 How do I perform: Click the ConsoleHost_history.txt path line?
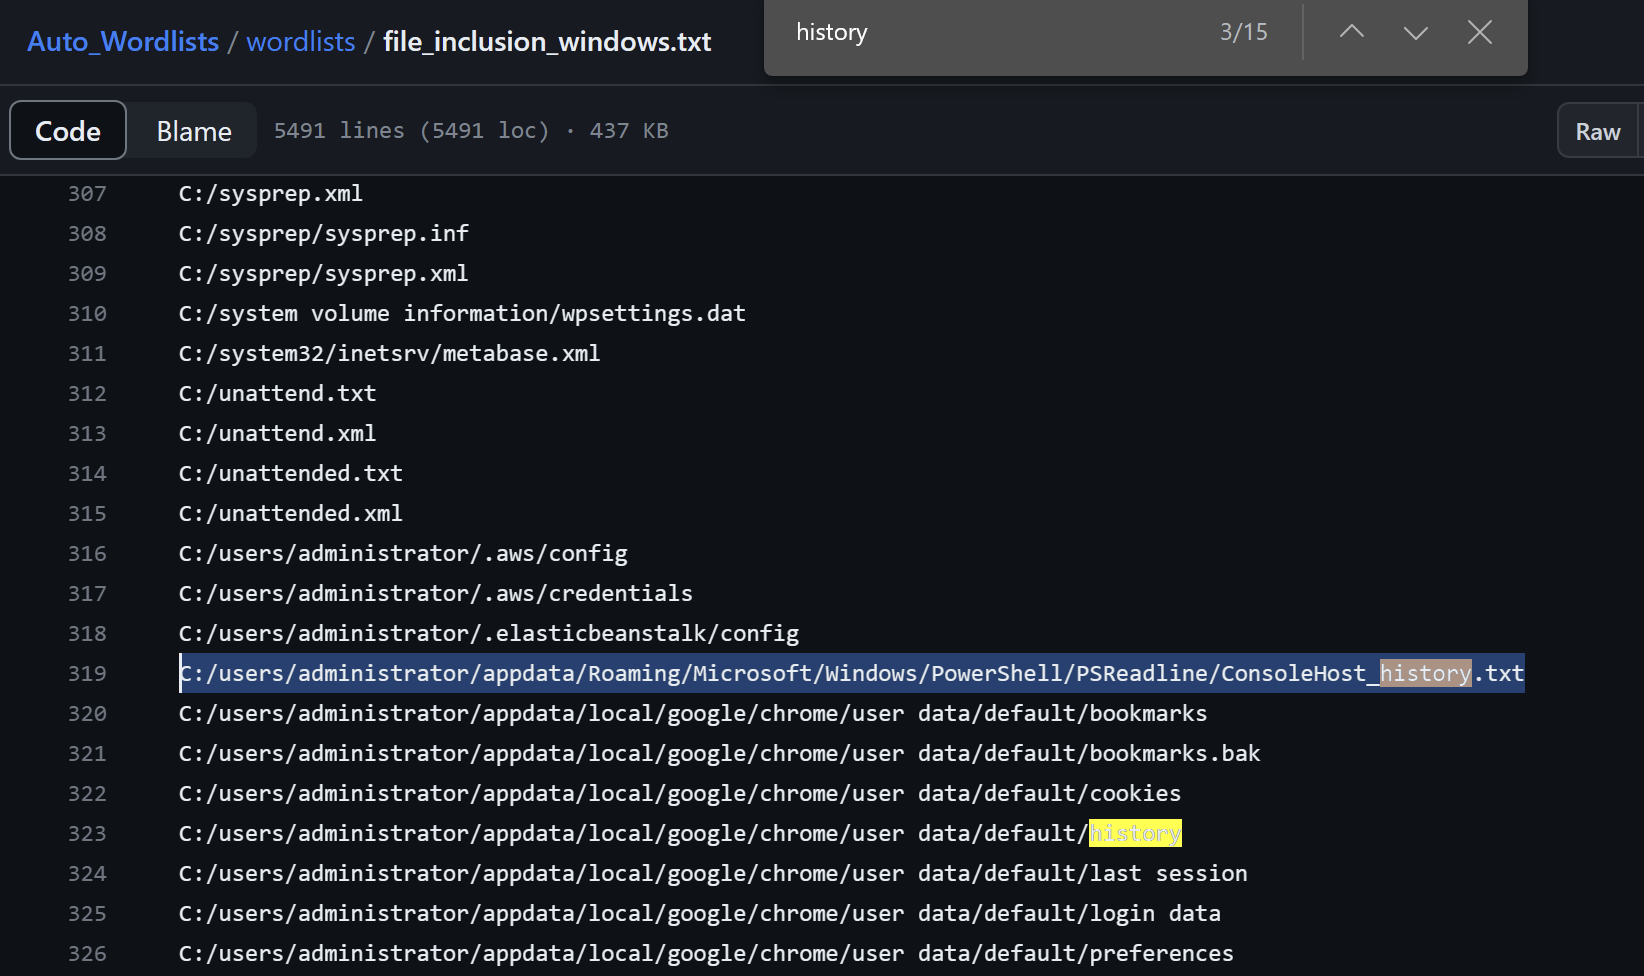(850, 674)
